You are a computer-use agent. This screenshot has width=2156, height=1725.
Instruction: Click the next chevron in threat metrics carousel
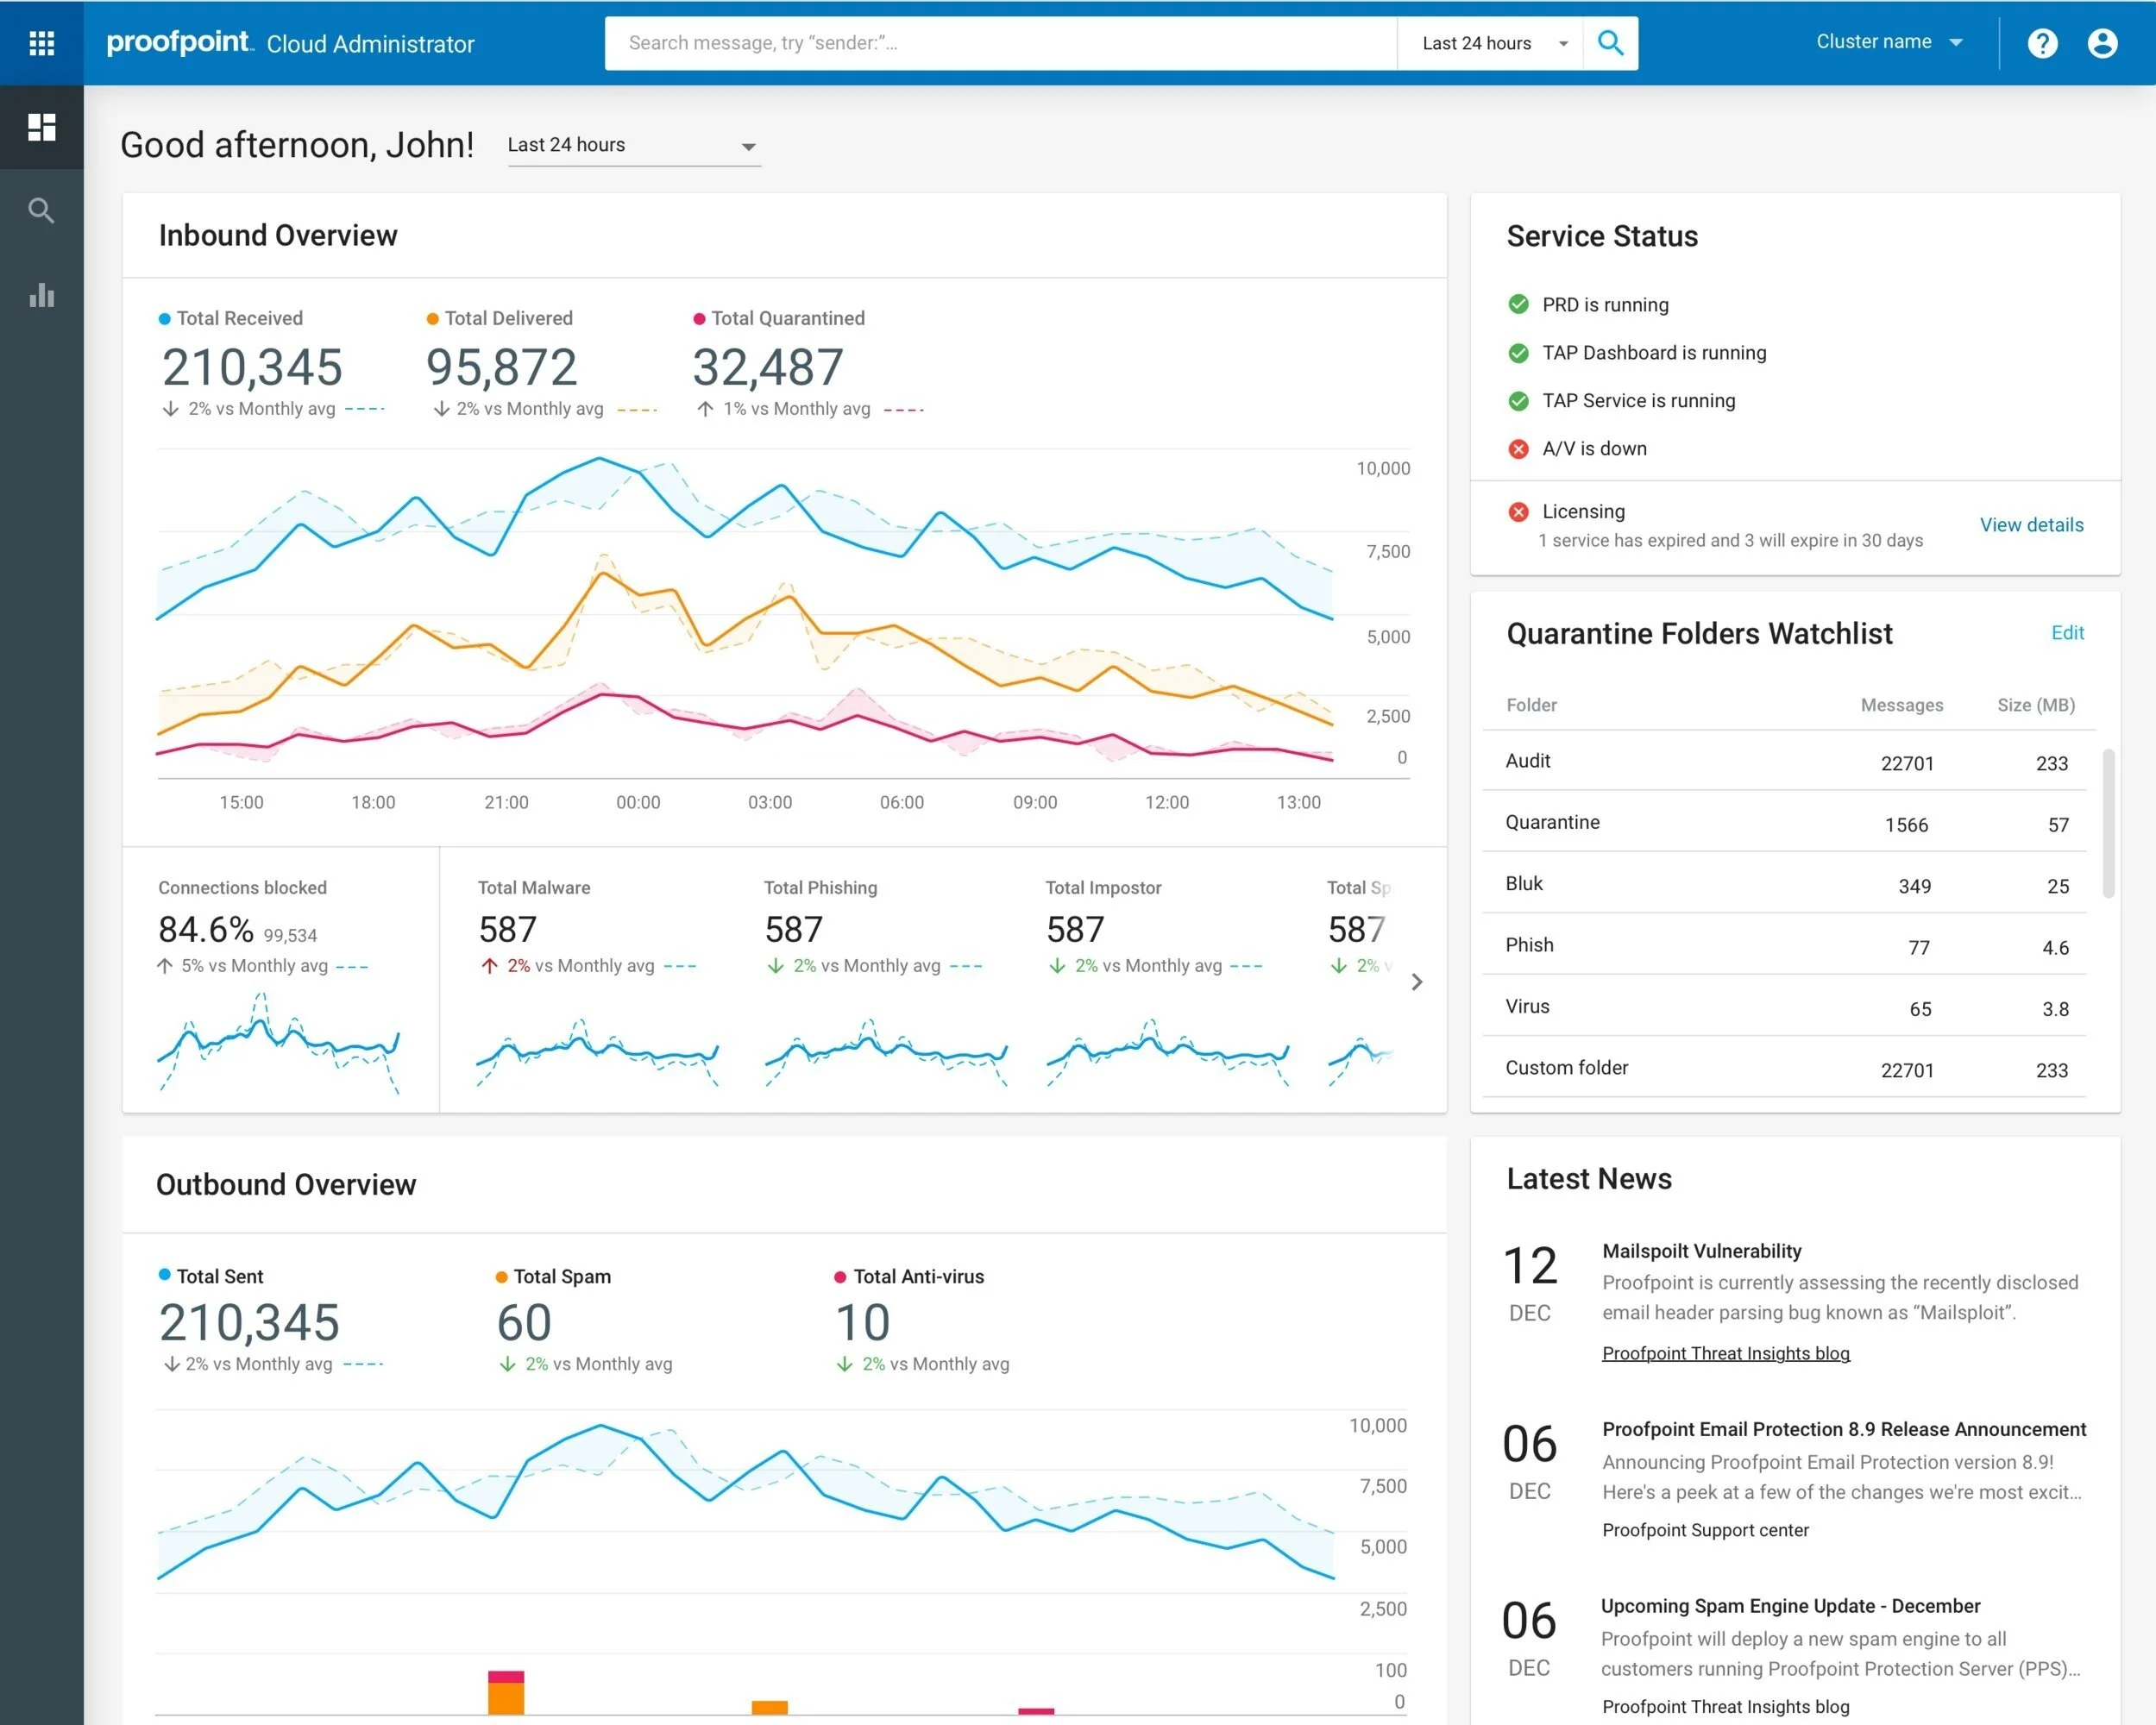1416,982
